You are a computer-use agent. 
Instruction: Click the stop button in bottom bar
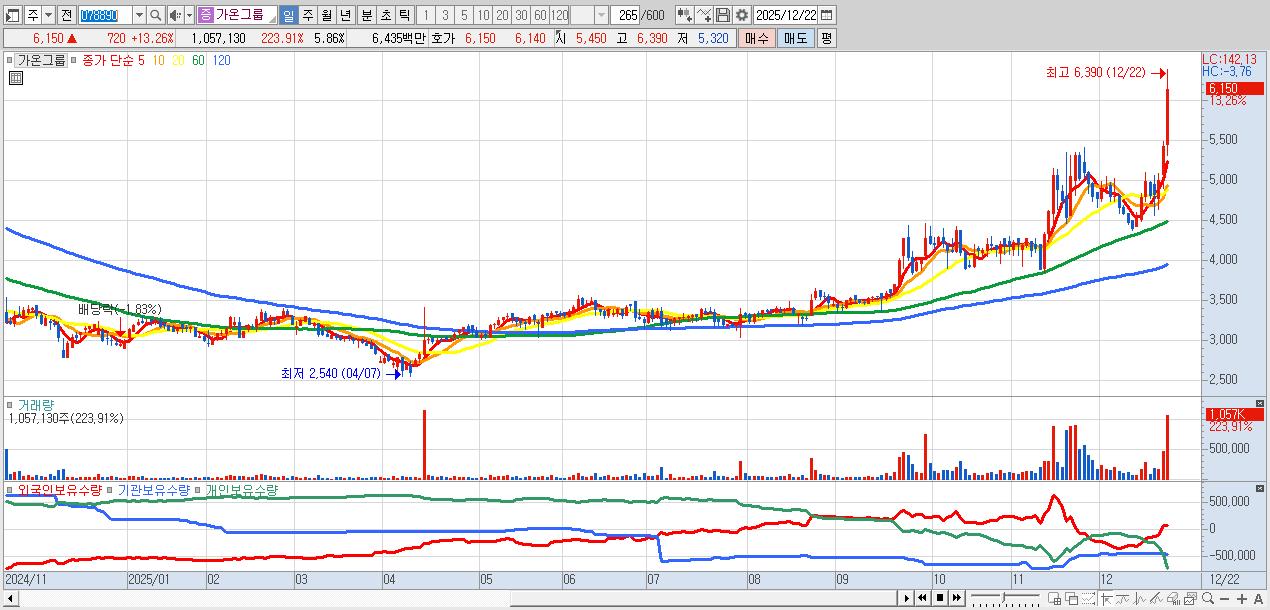(x=940, y=598)
